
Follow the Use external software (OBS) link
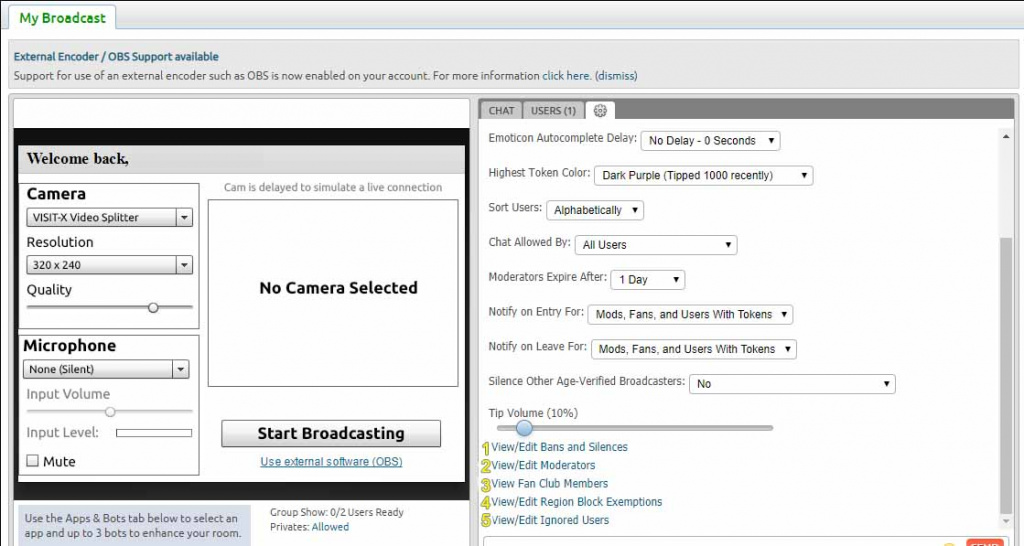click(331, 462)
